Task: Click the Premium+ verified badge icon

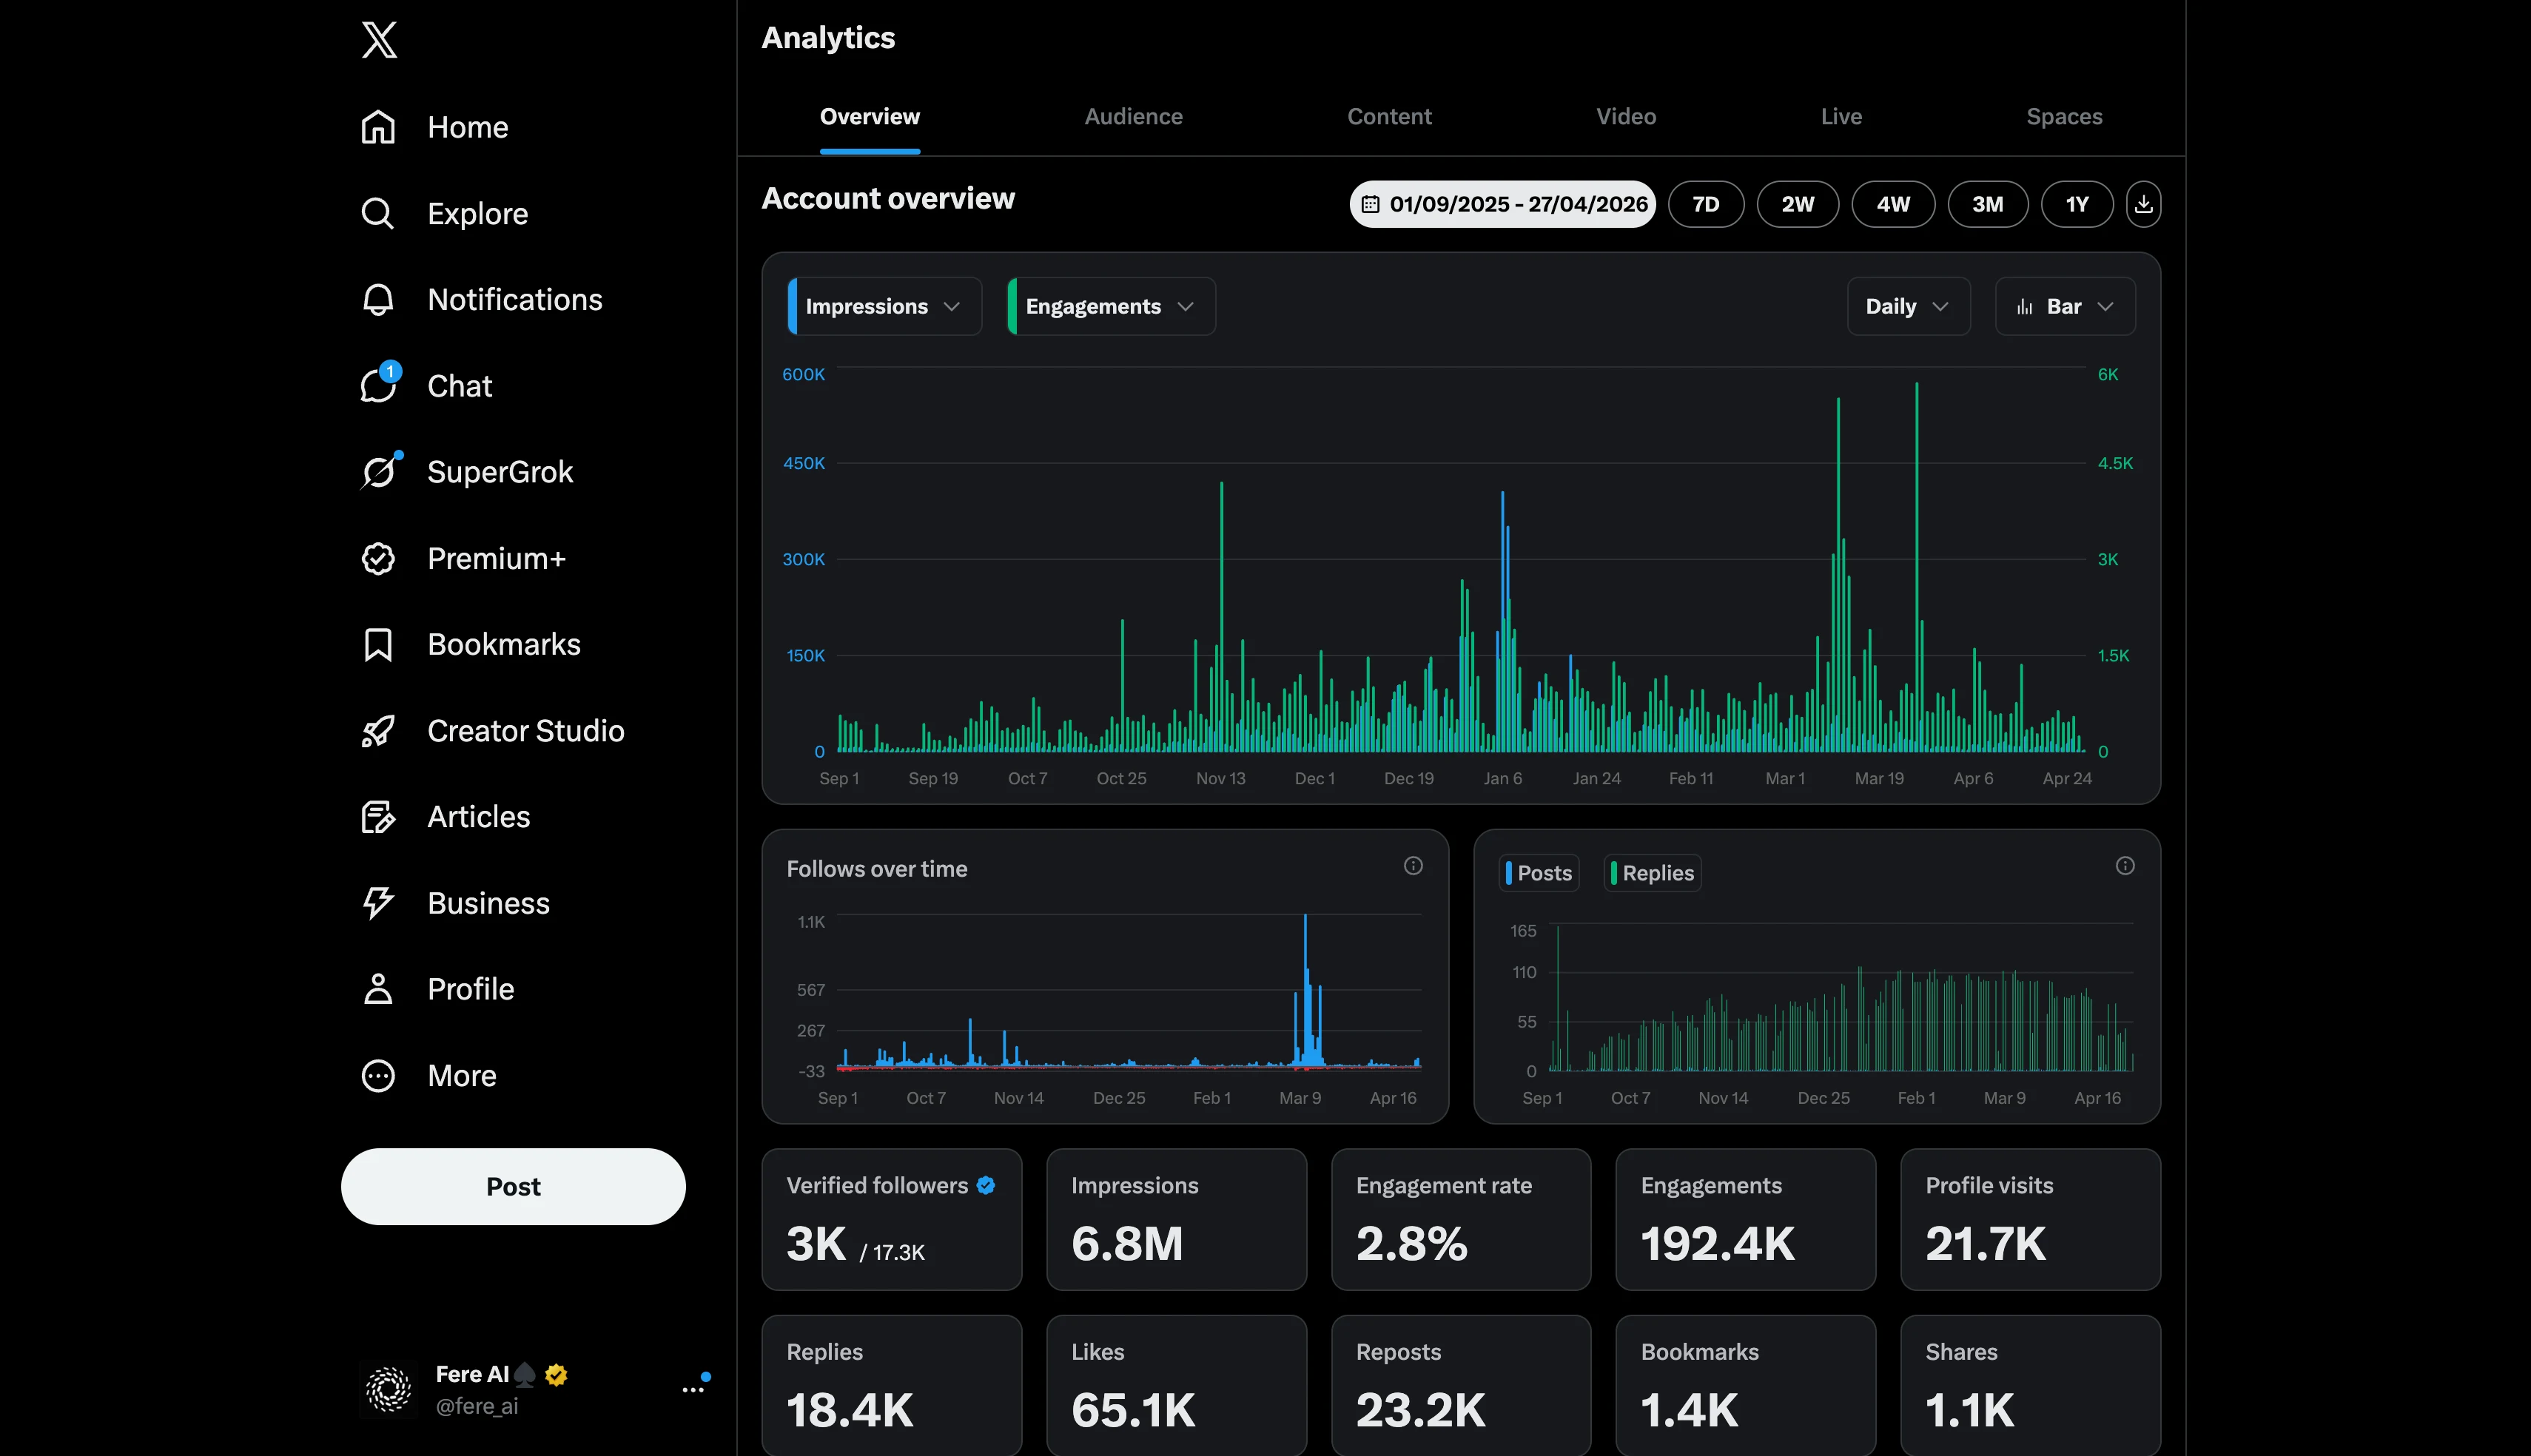Action: (x=378, y=558)
